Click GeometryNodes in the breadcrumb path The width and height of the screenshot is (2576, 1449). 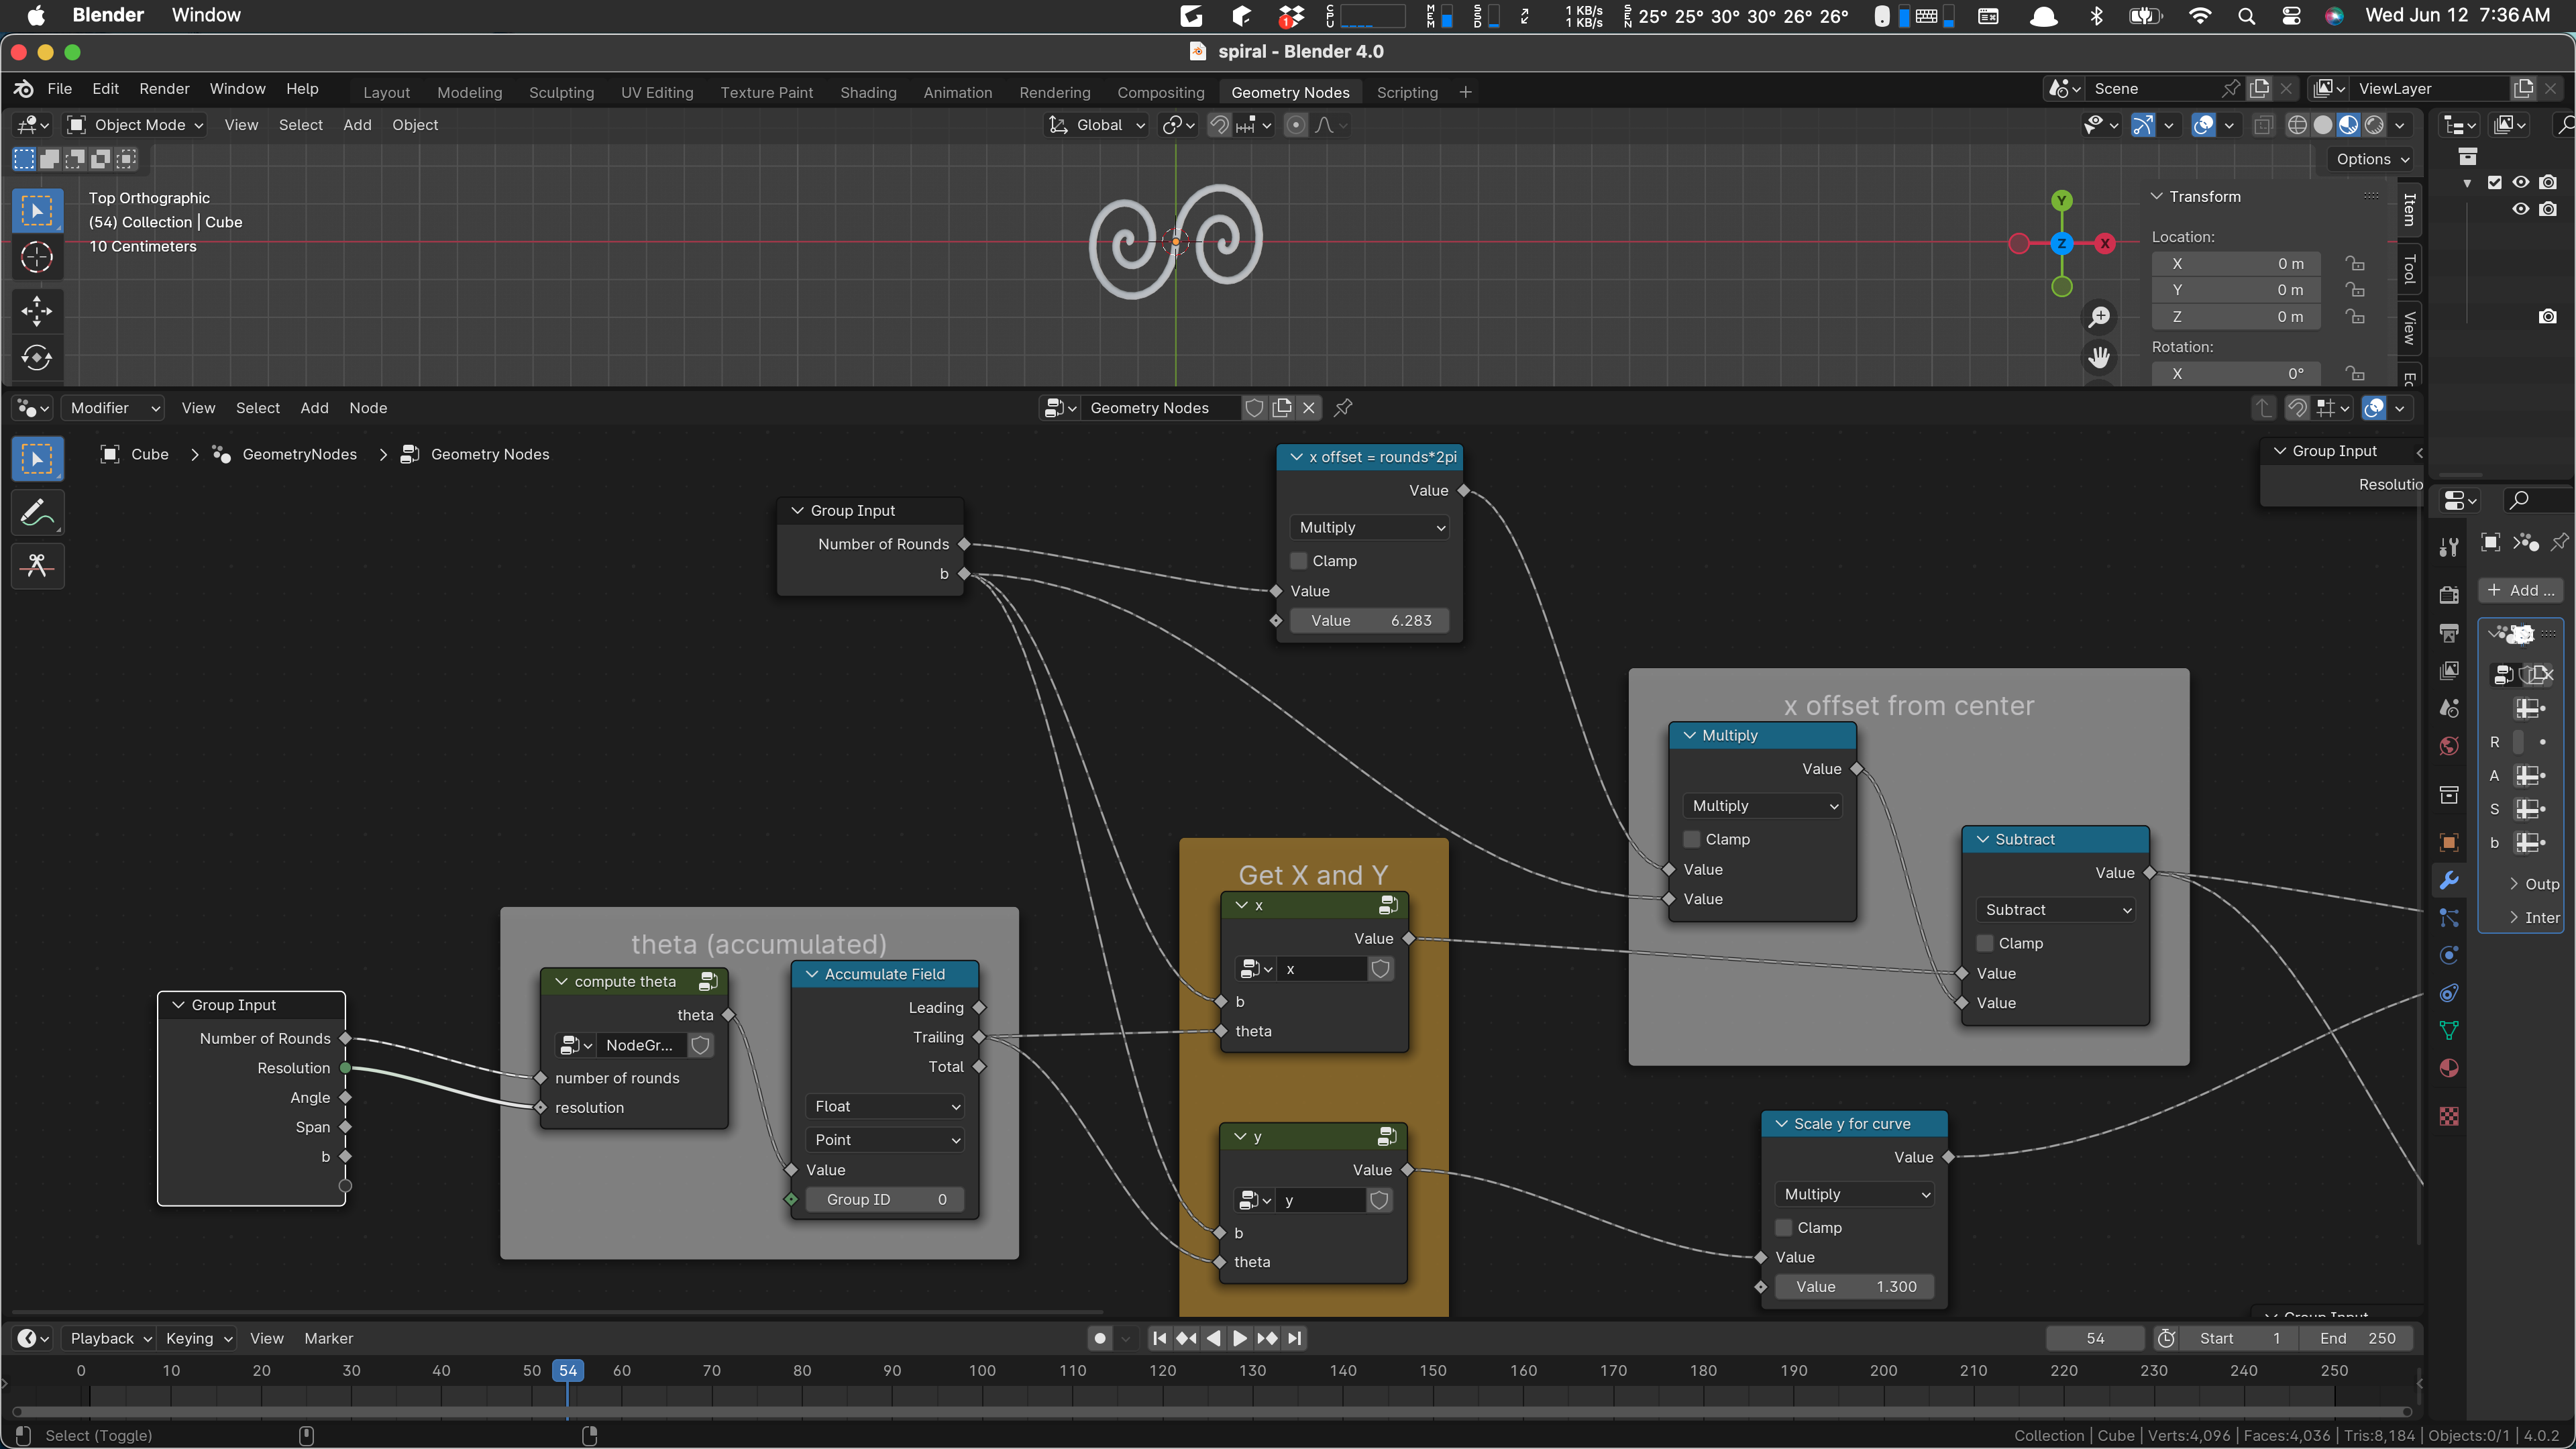click(x=299, y=454)
